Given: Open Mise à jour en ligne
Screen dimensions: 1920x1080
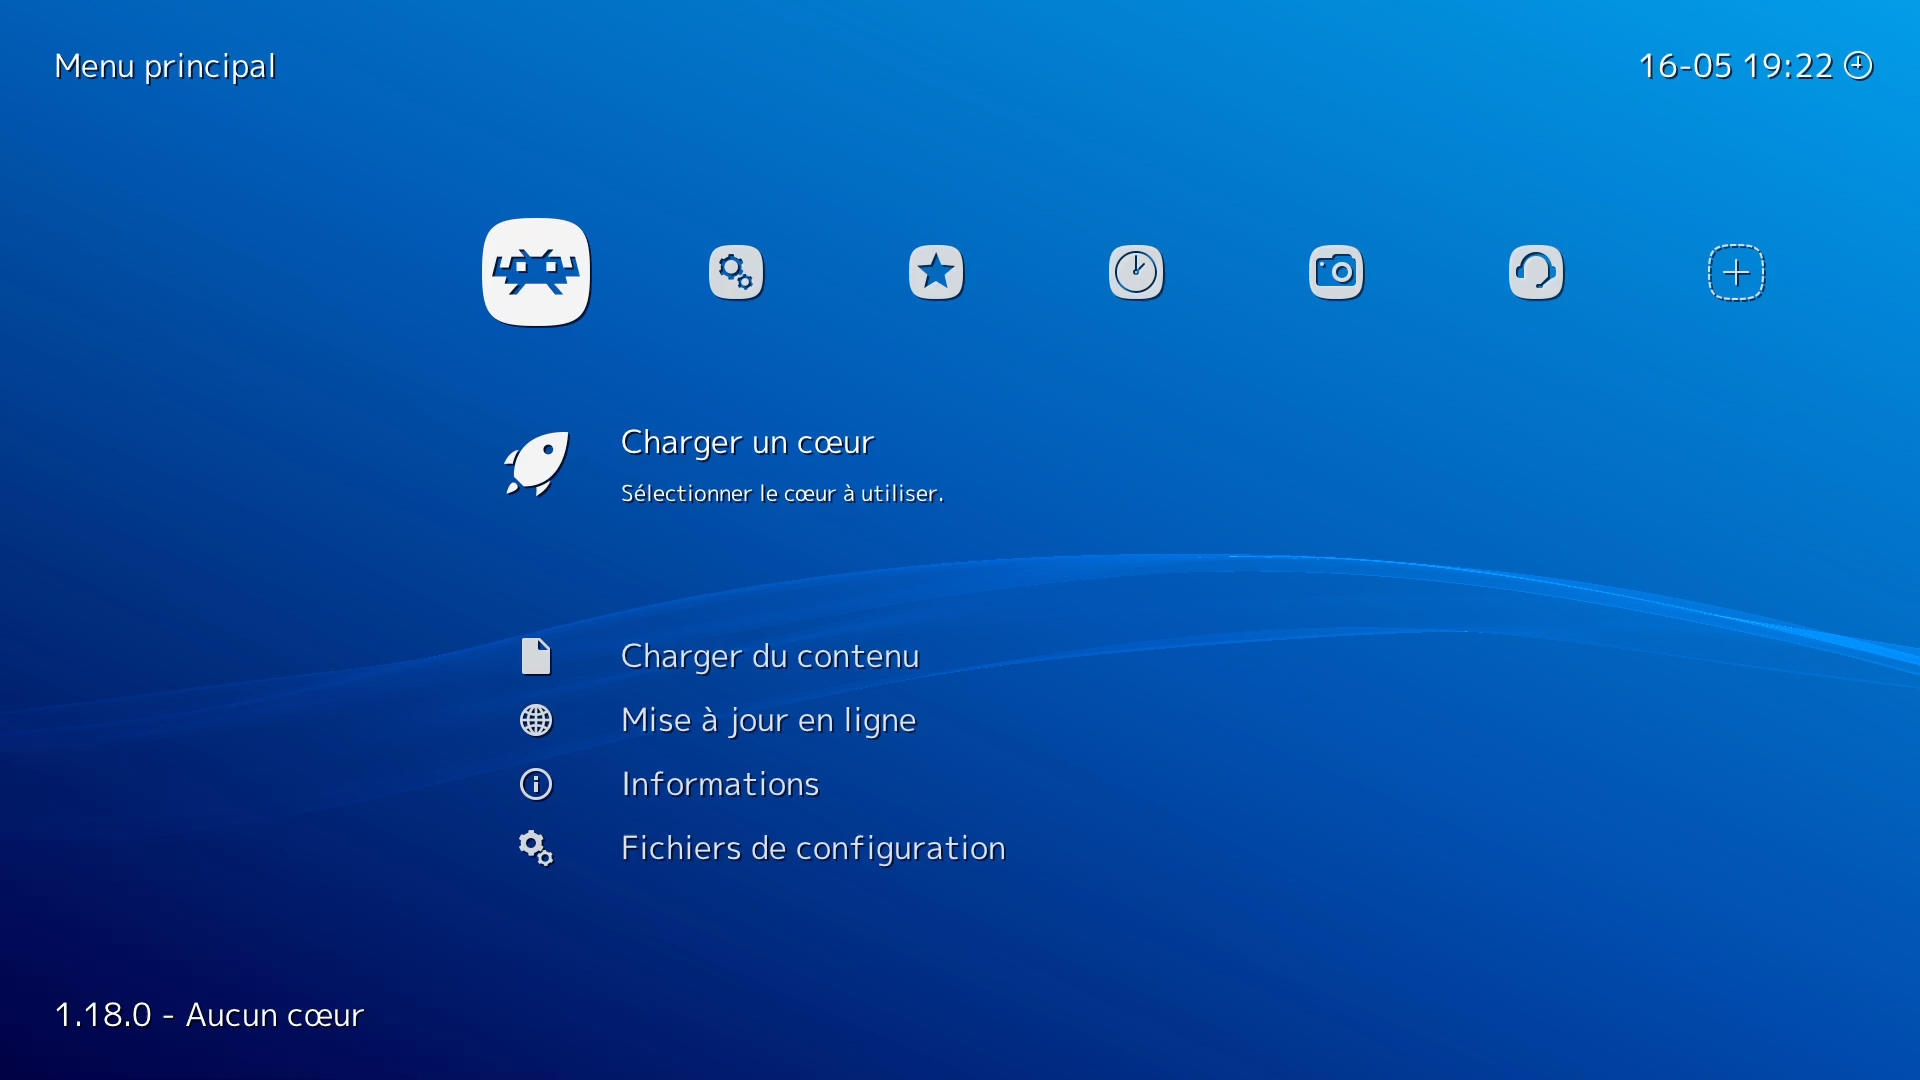Looking at the screenshot, I should pyautogui.click(x=767, y=719).
